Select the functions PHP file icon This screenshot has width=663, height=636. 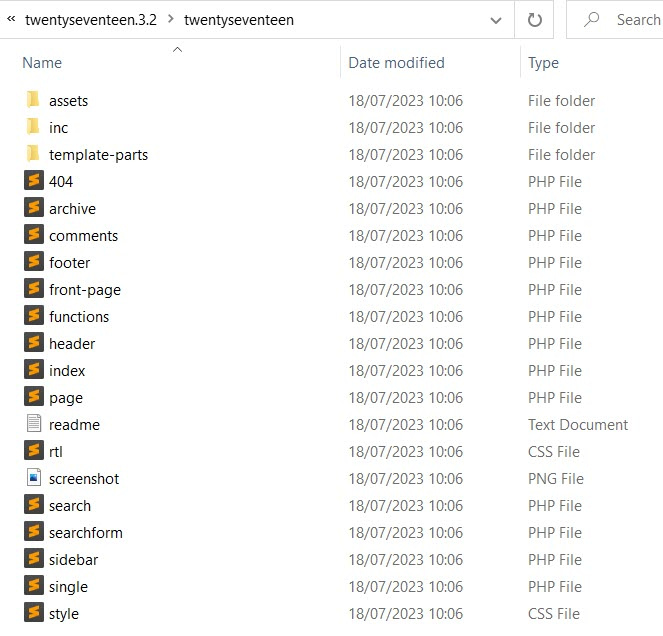(34, 316)
